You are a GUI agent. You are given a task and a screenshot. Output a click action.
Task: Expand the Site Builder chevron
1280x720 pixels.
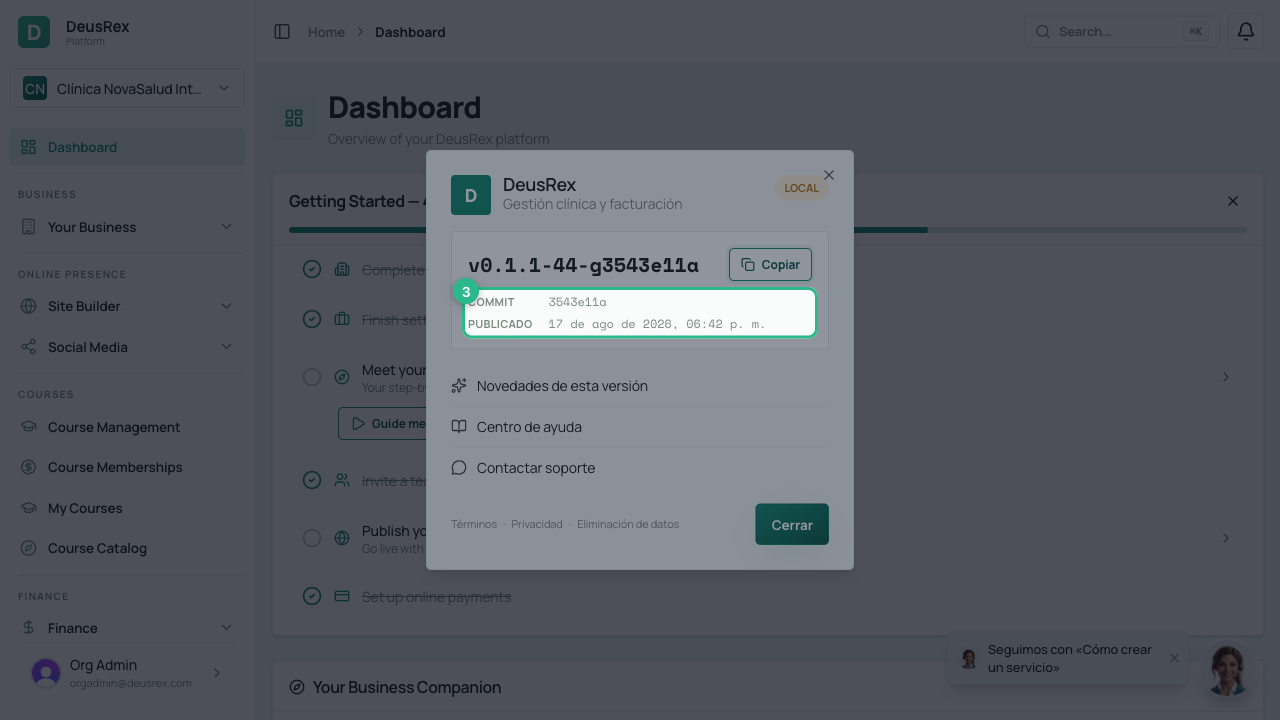pyautogui.click(x=226, y=306)
